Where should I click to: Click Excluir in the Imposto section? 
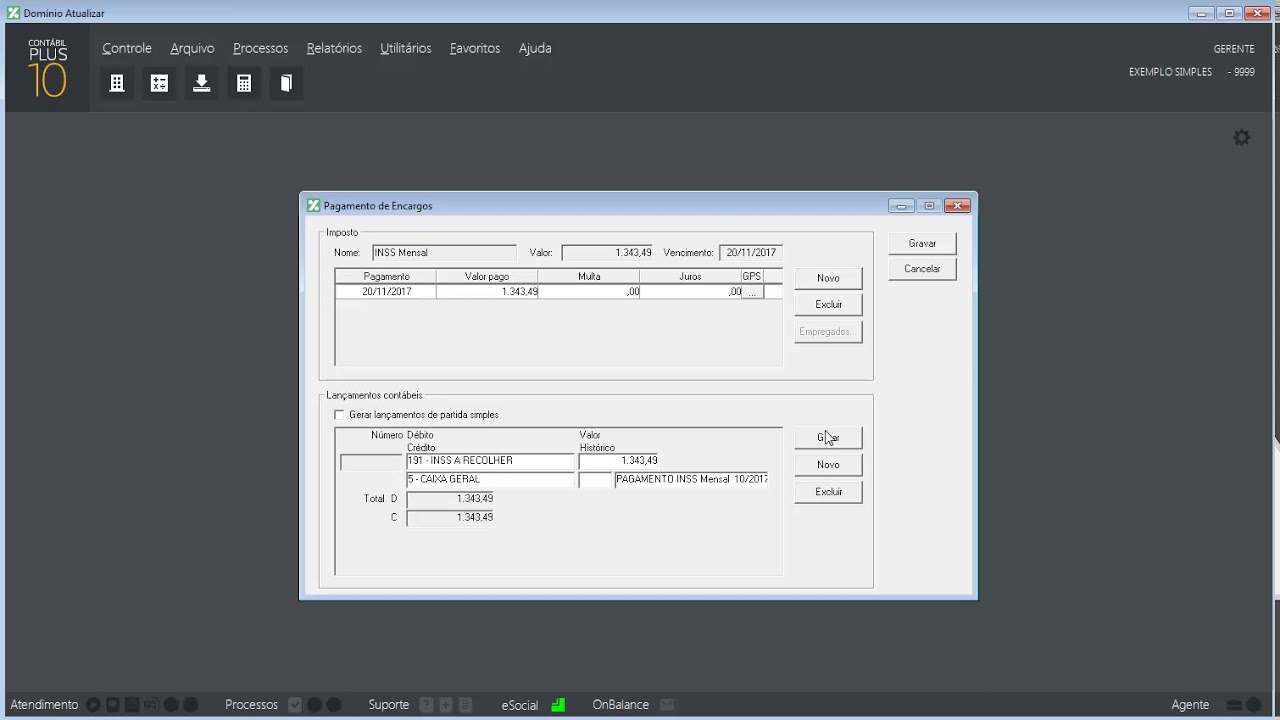coord(828,304)
